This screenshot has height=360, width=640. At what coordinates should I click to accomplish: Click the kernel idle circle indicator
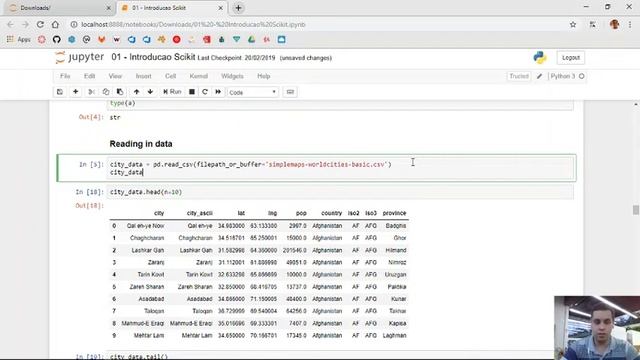(x=582, y=76)
